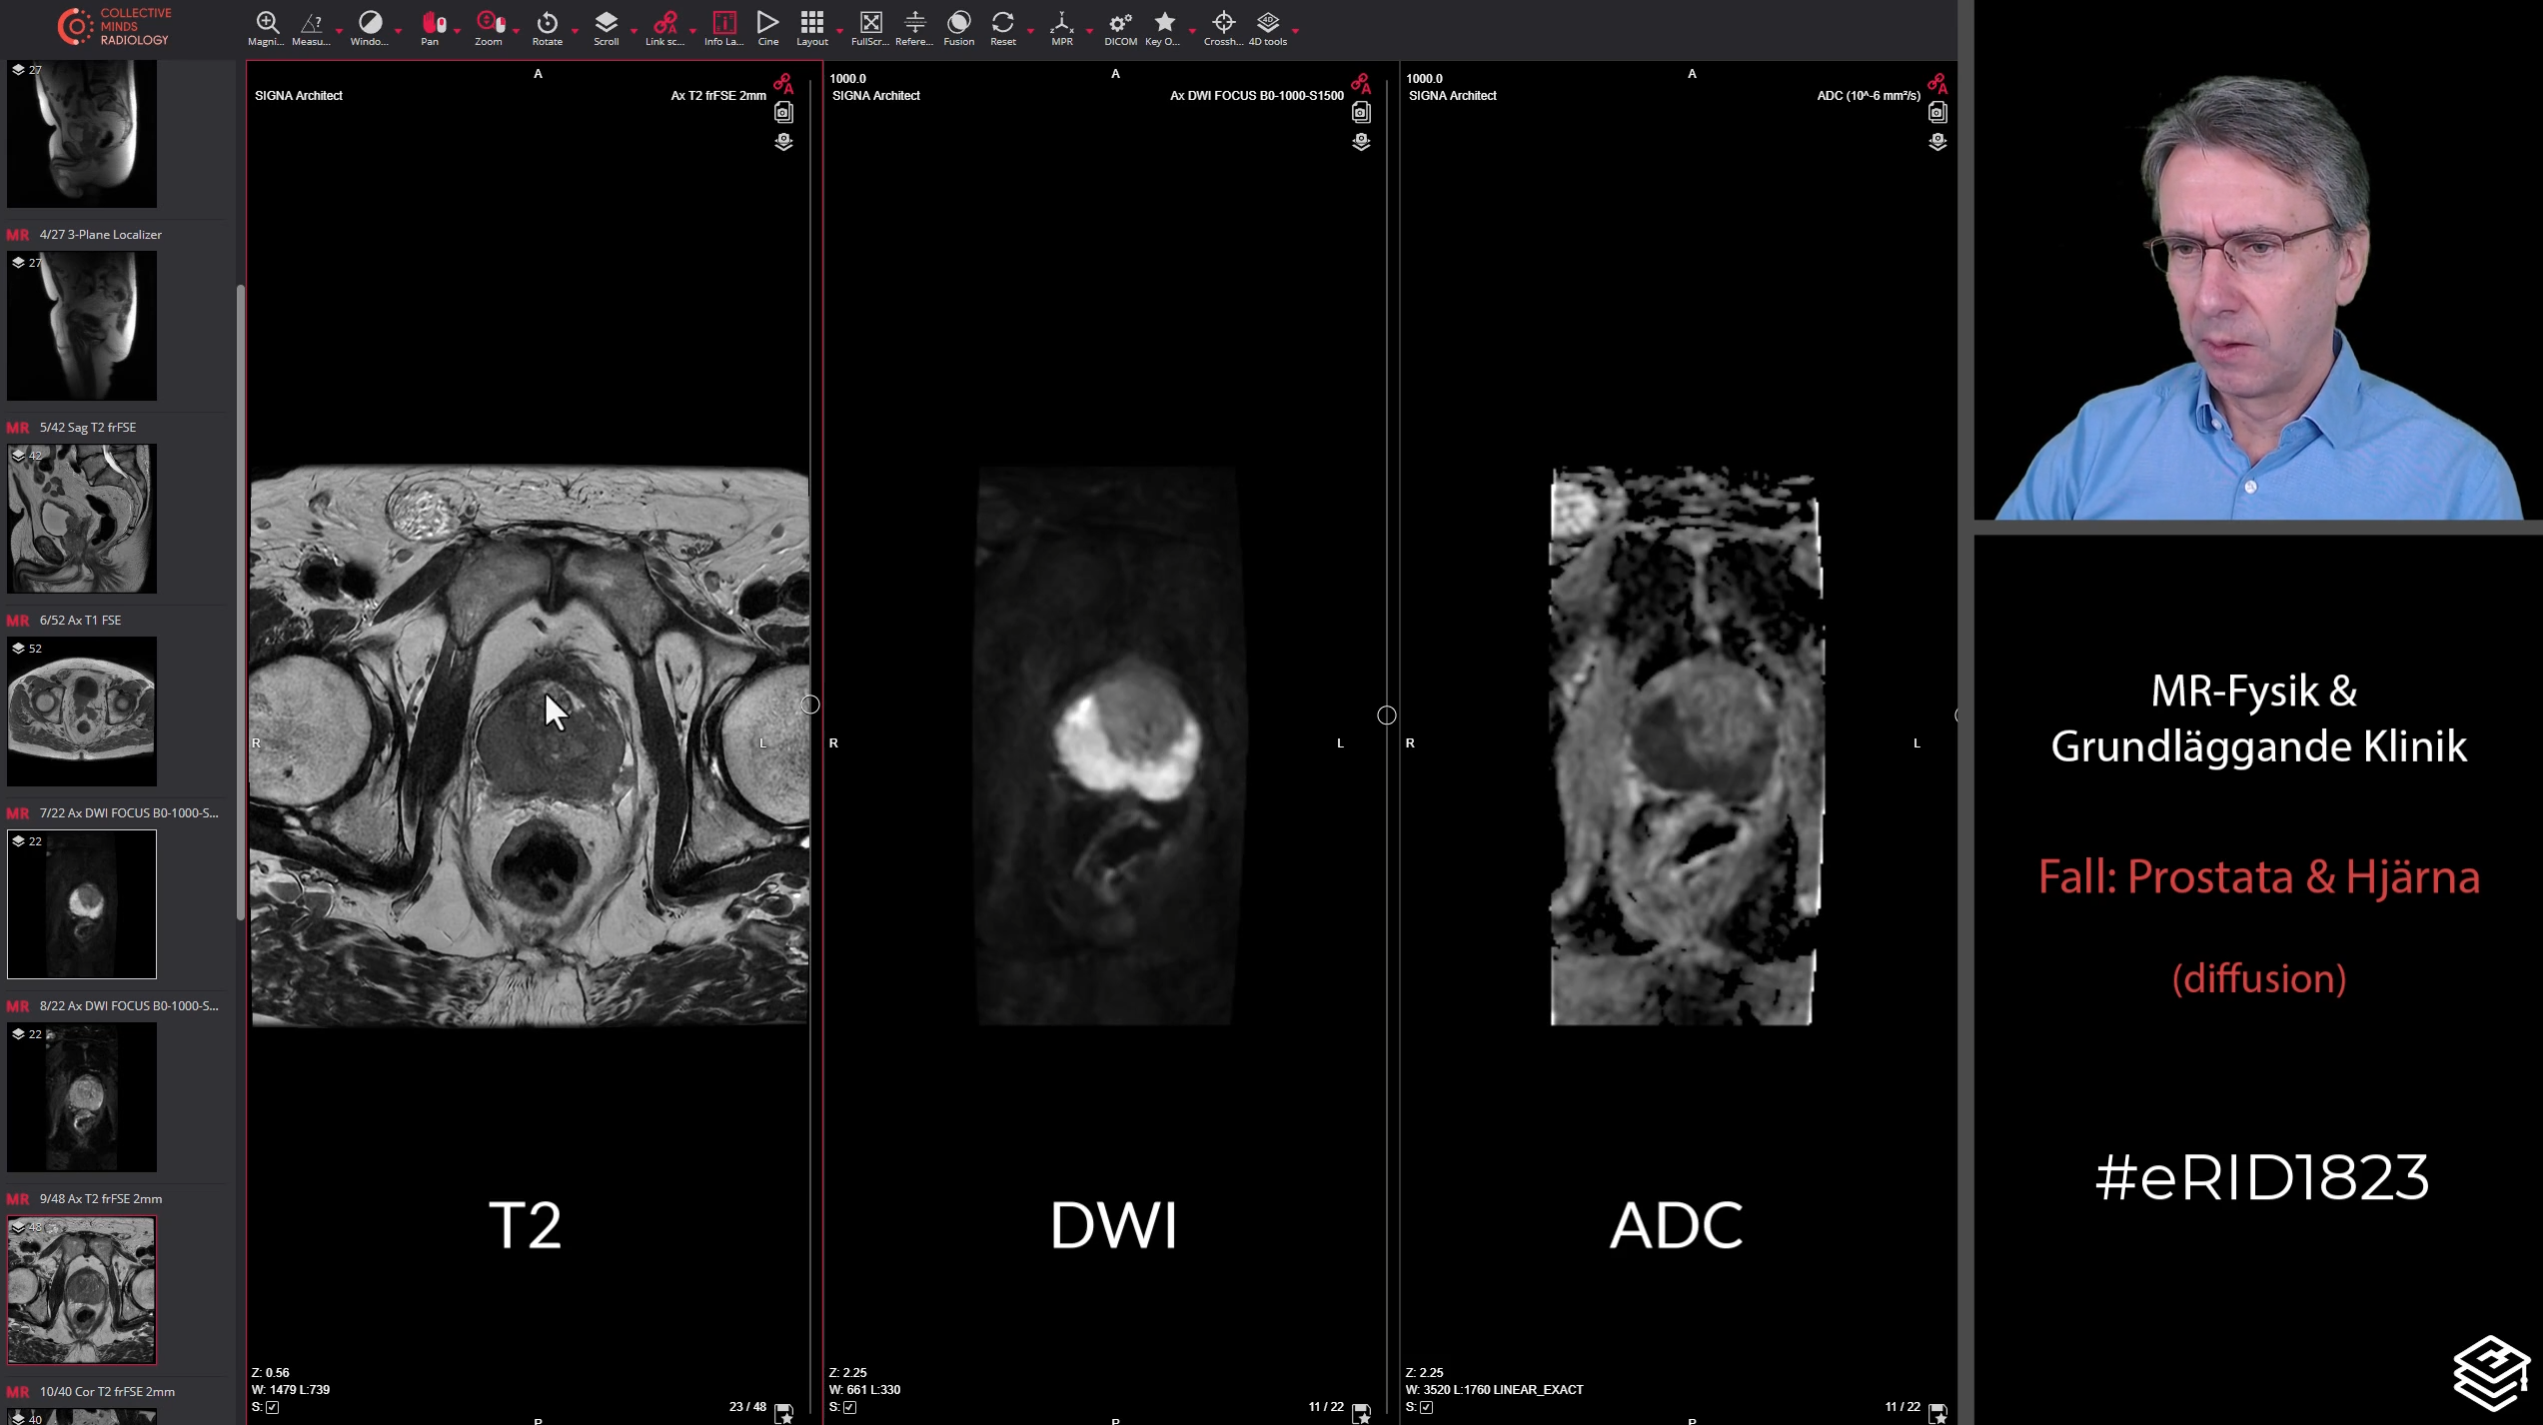Expand the MPR dropdown arrow
The width and height of the screenshot is (2543, 1425).
pos(1089,31)
